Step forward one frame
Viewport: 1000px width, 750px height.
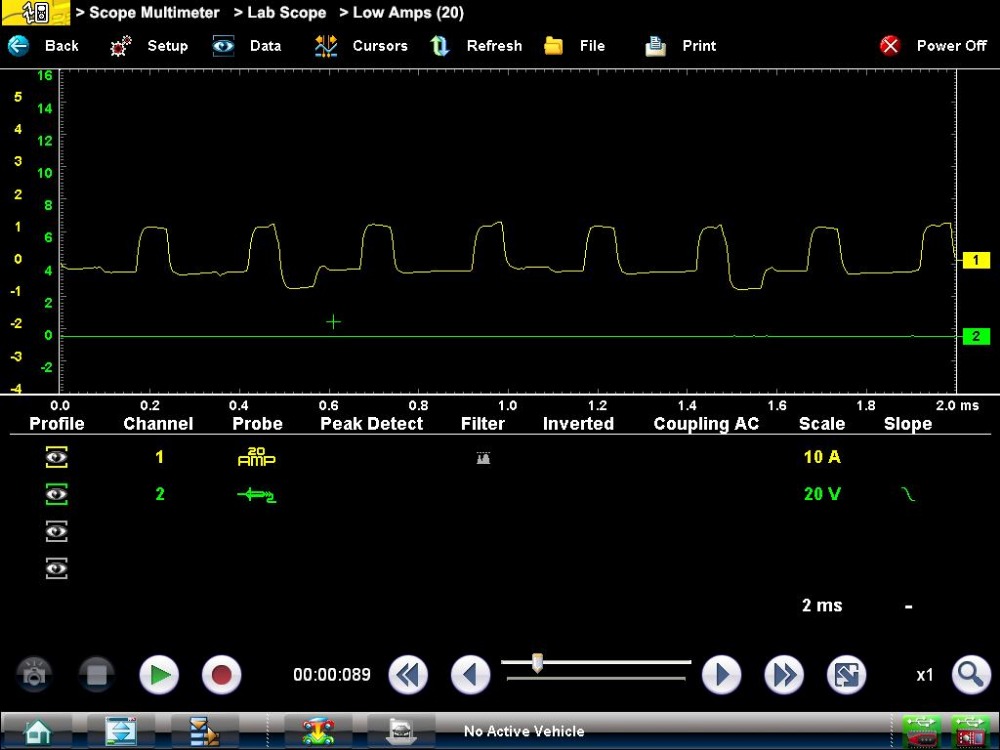click(x=721, y=676)
